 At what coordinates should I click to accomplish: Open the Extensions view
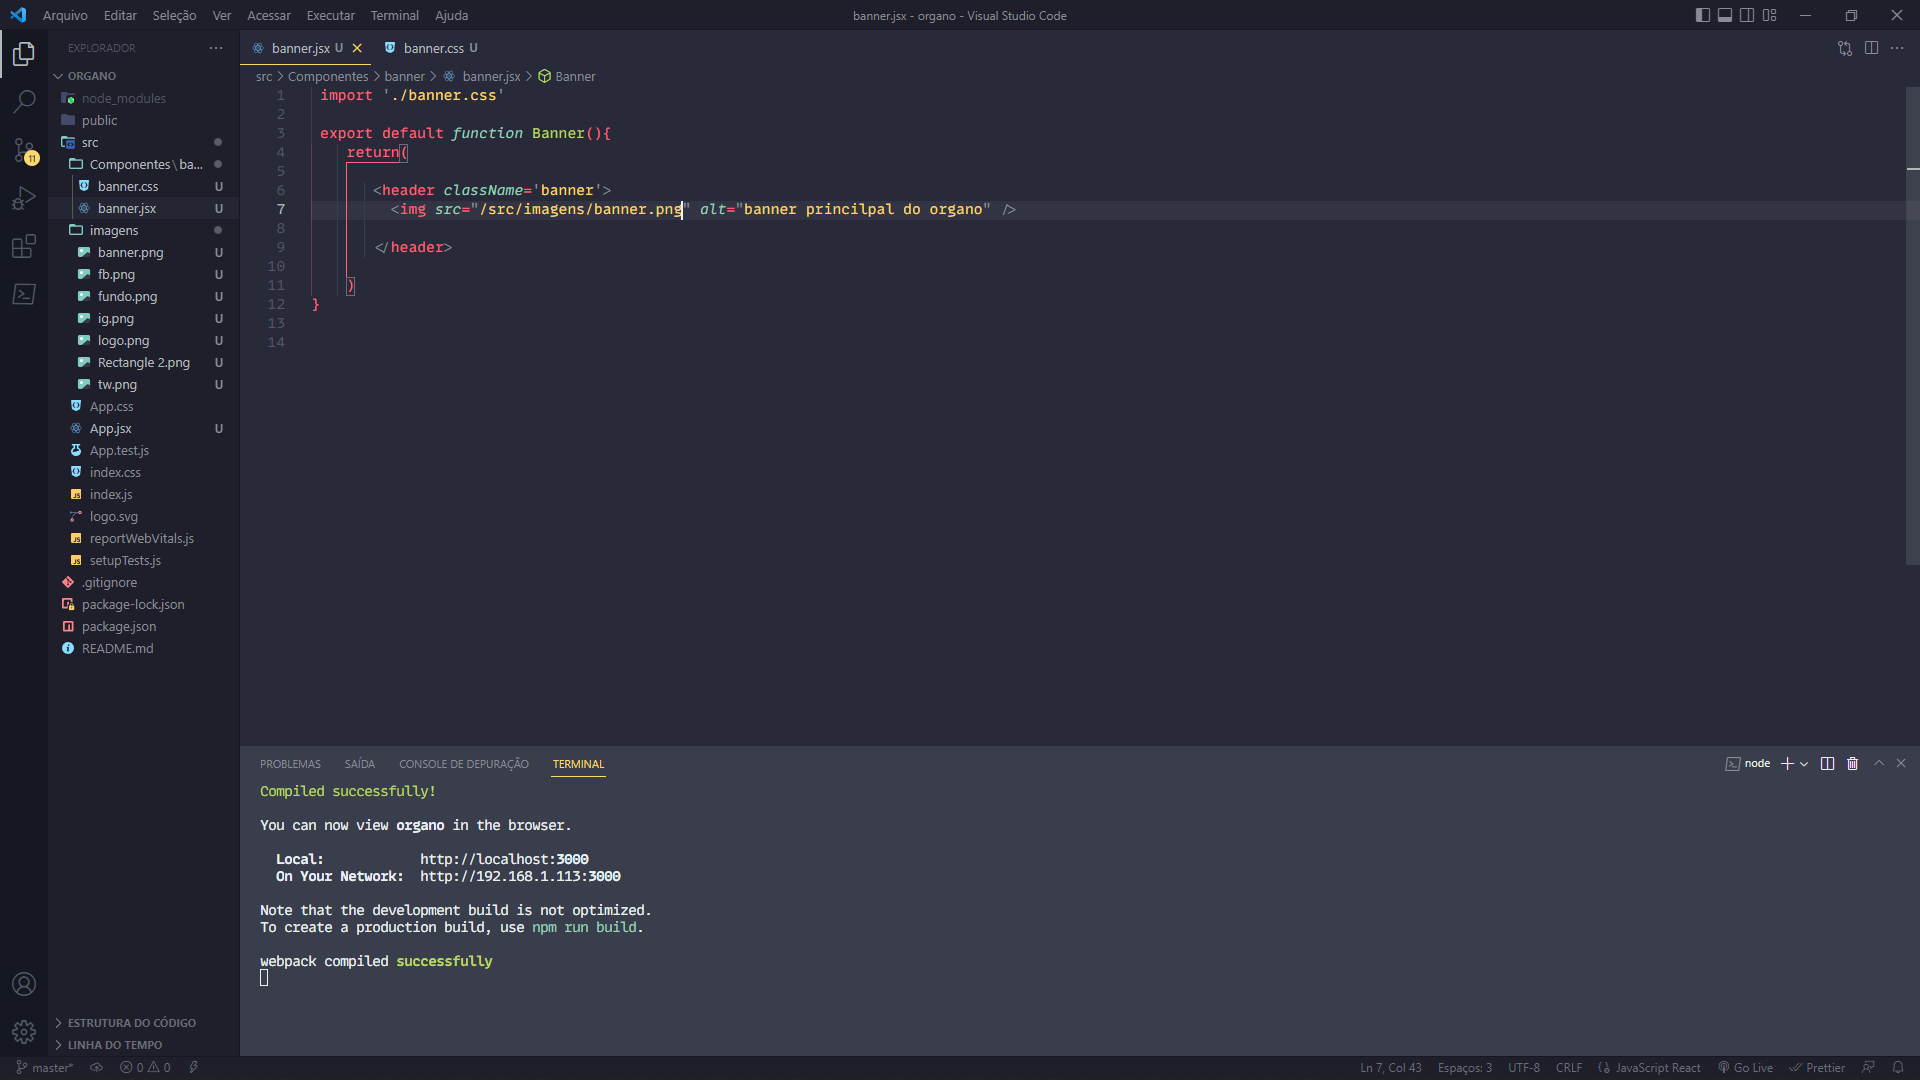tap(24, 246)
